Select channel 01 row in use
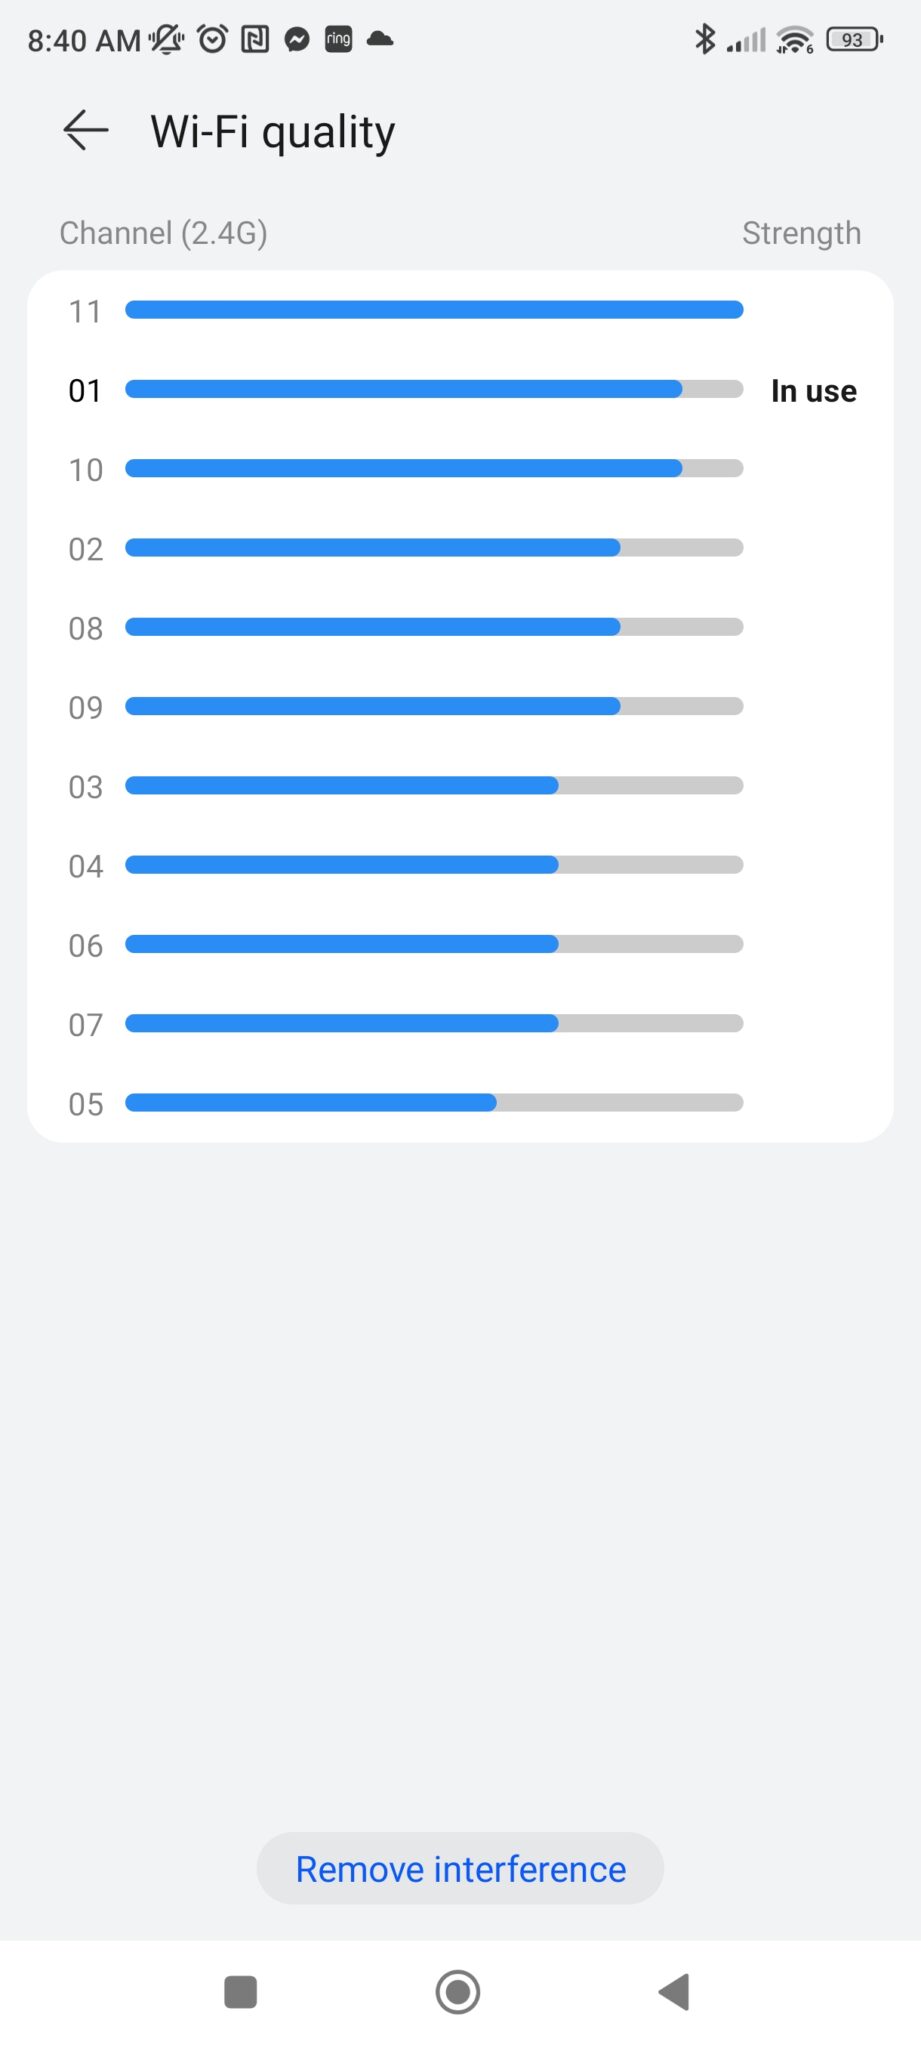Image resolution: width=921 pixels, height=2048 pixels. 434,390
